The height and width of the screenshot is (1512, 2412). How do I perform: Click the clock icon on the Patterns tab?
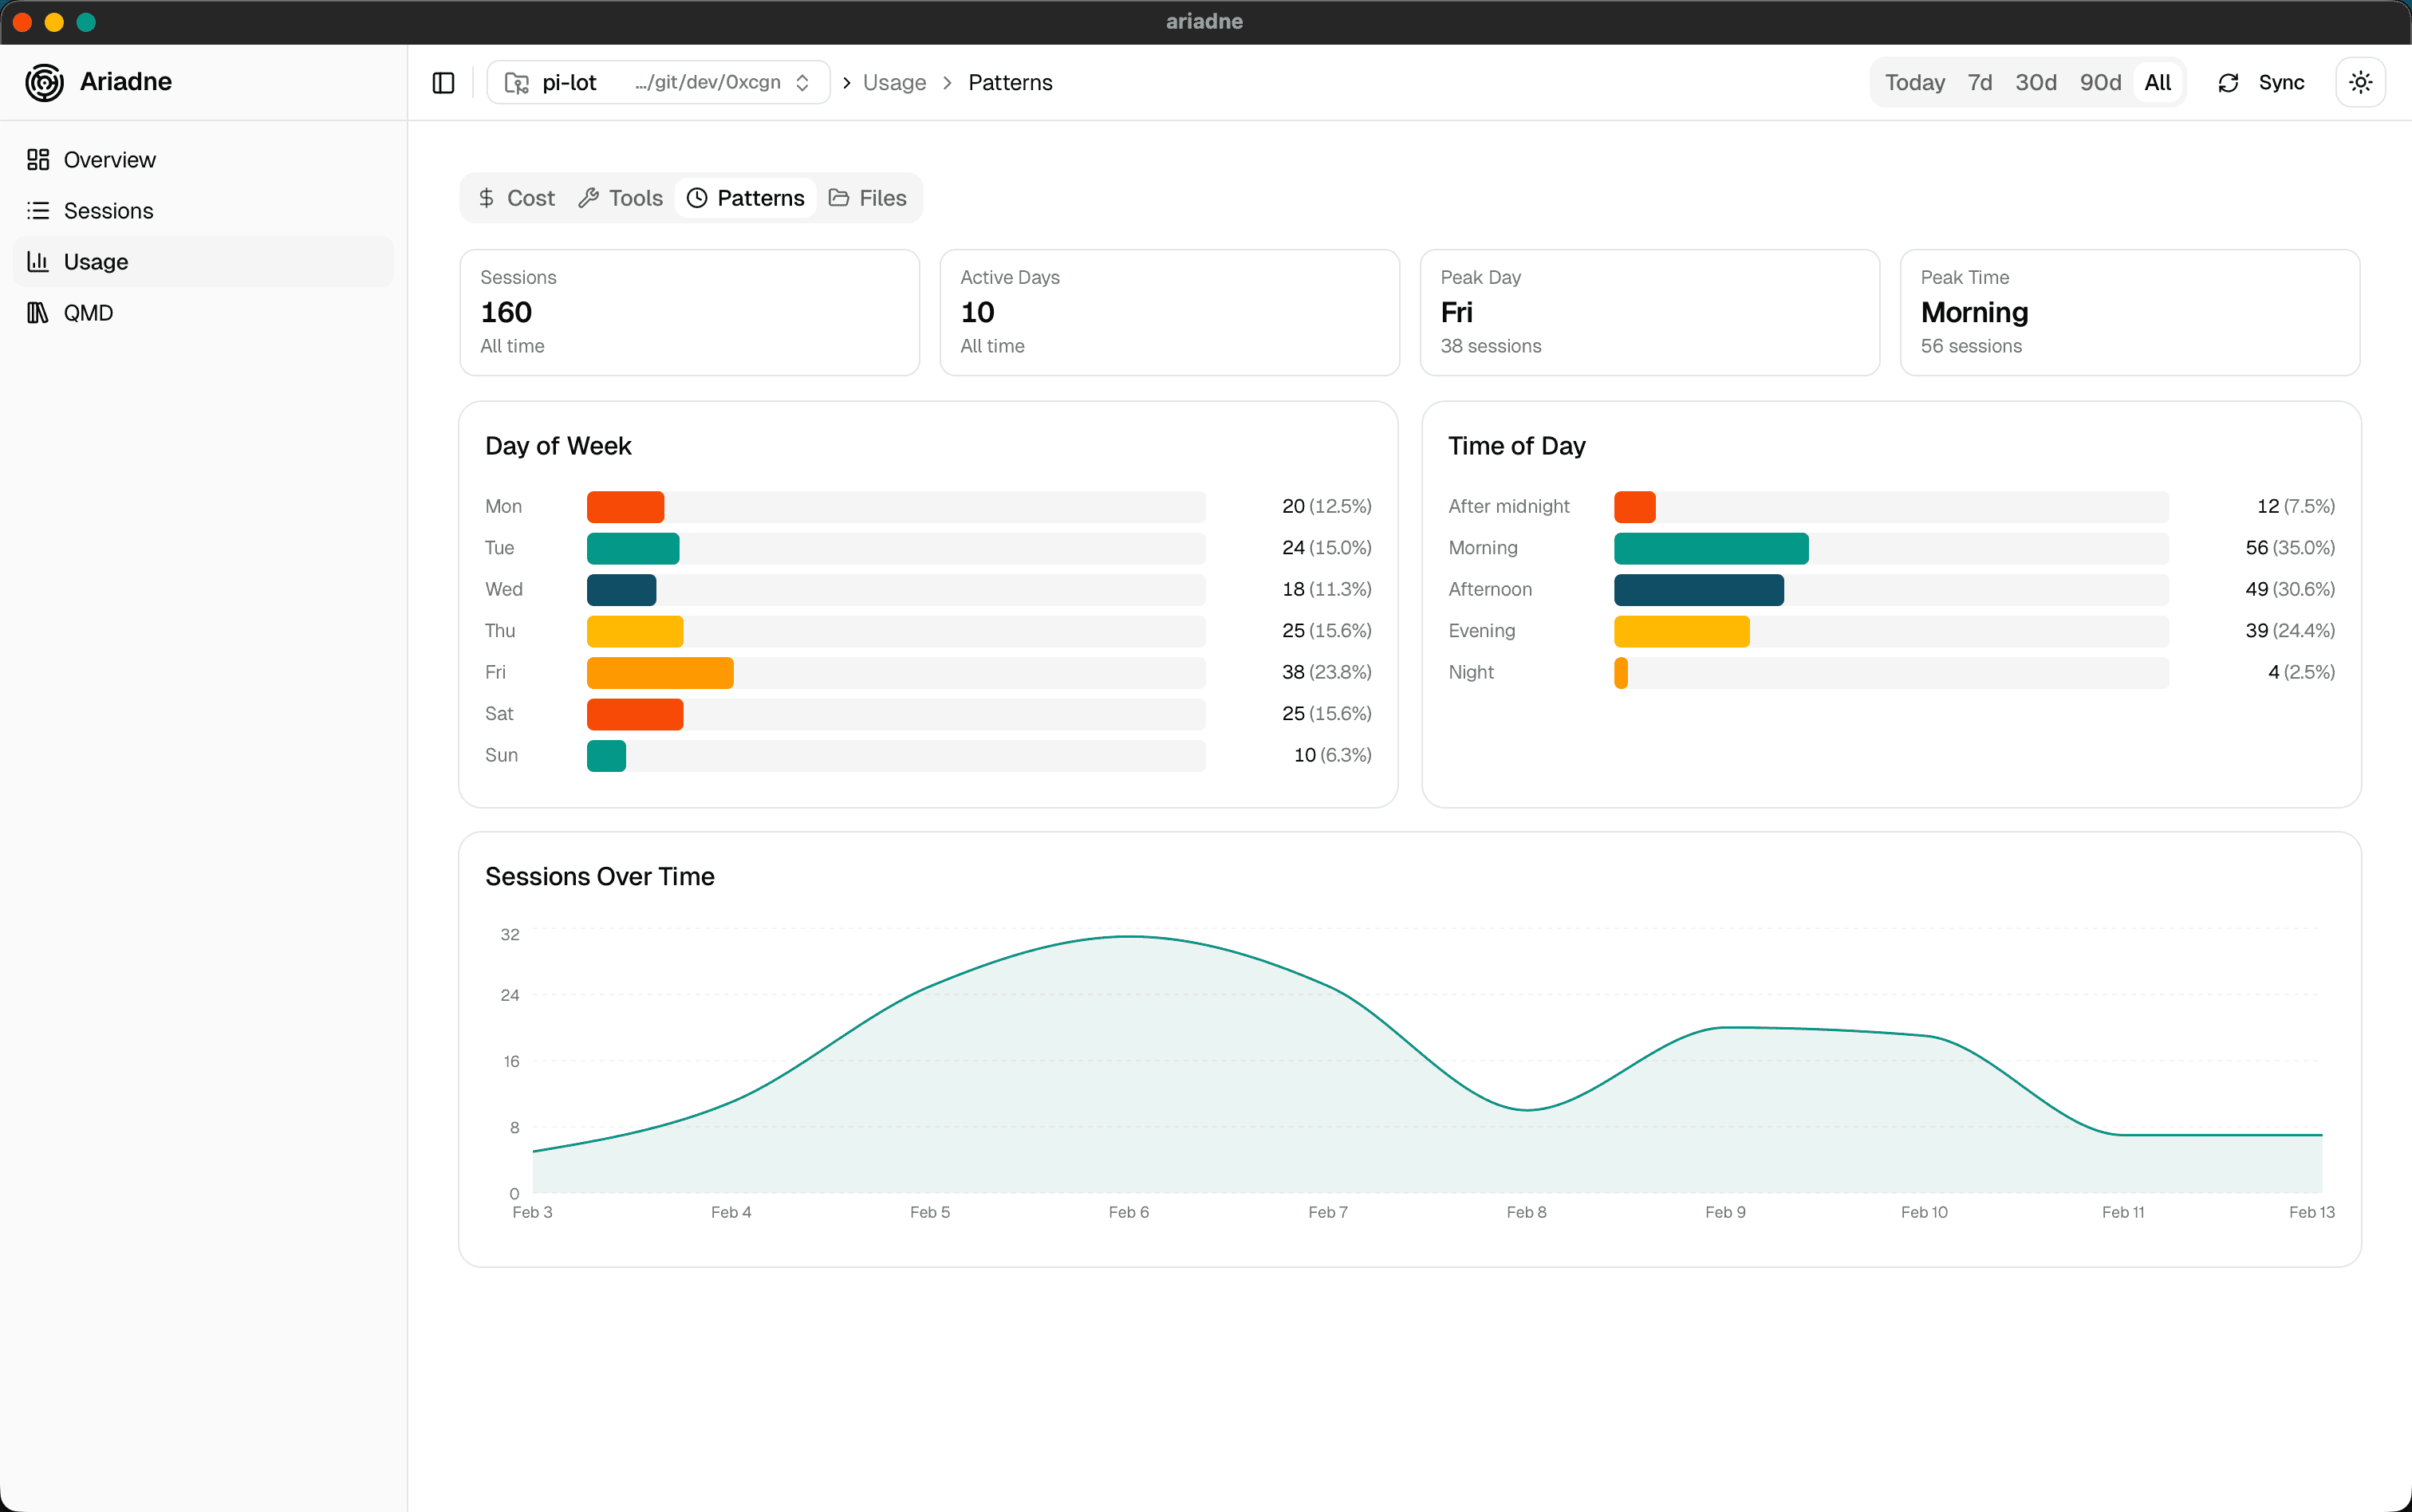click(696, 198)
